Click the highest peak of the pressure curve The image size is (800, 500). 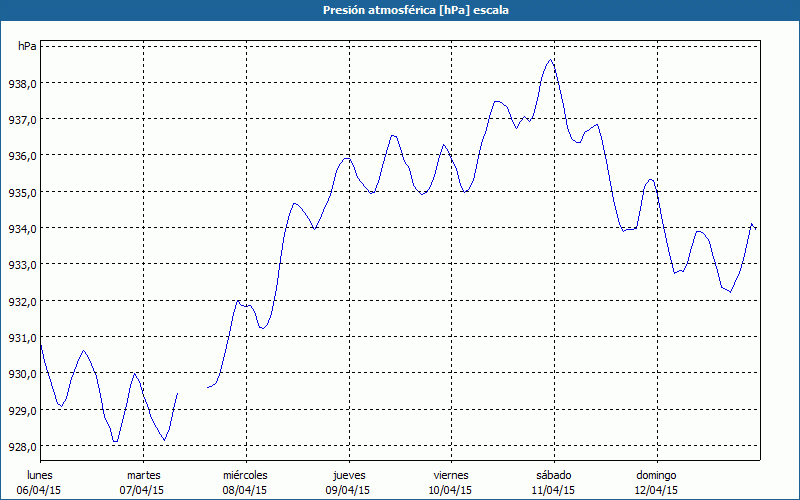click(x=551, y=60)
